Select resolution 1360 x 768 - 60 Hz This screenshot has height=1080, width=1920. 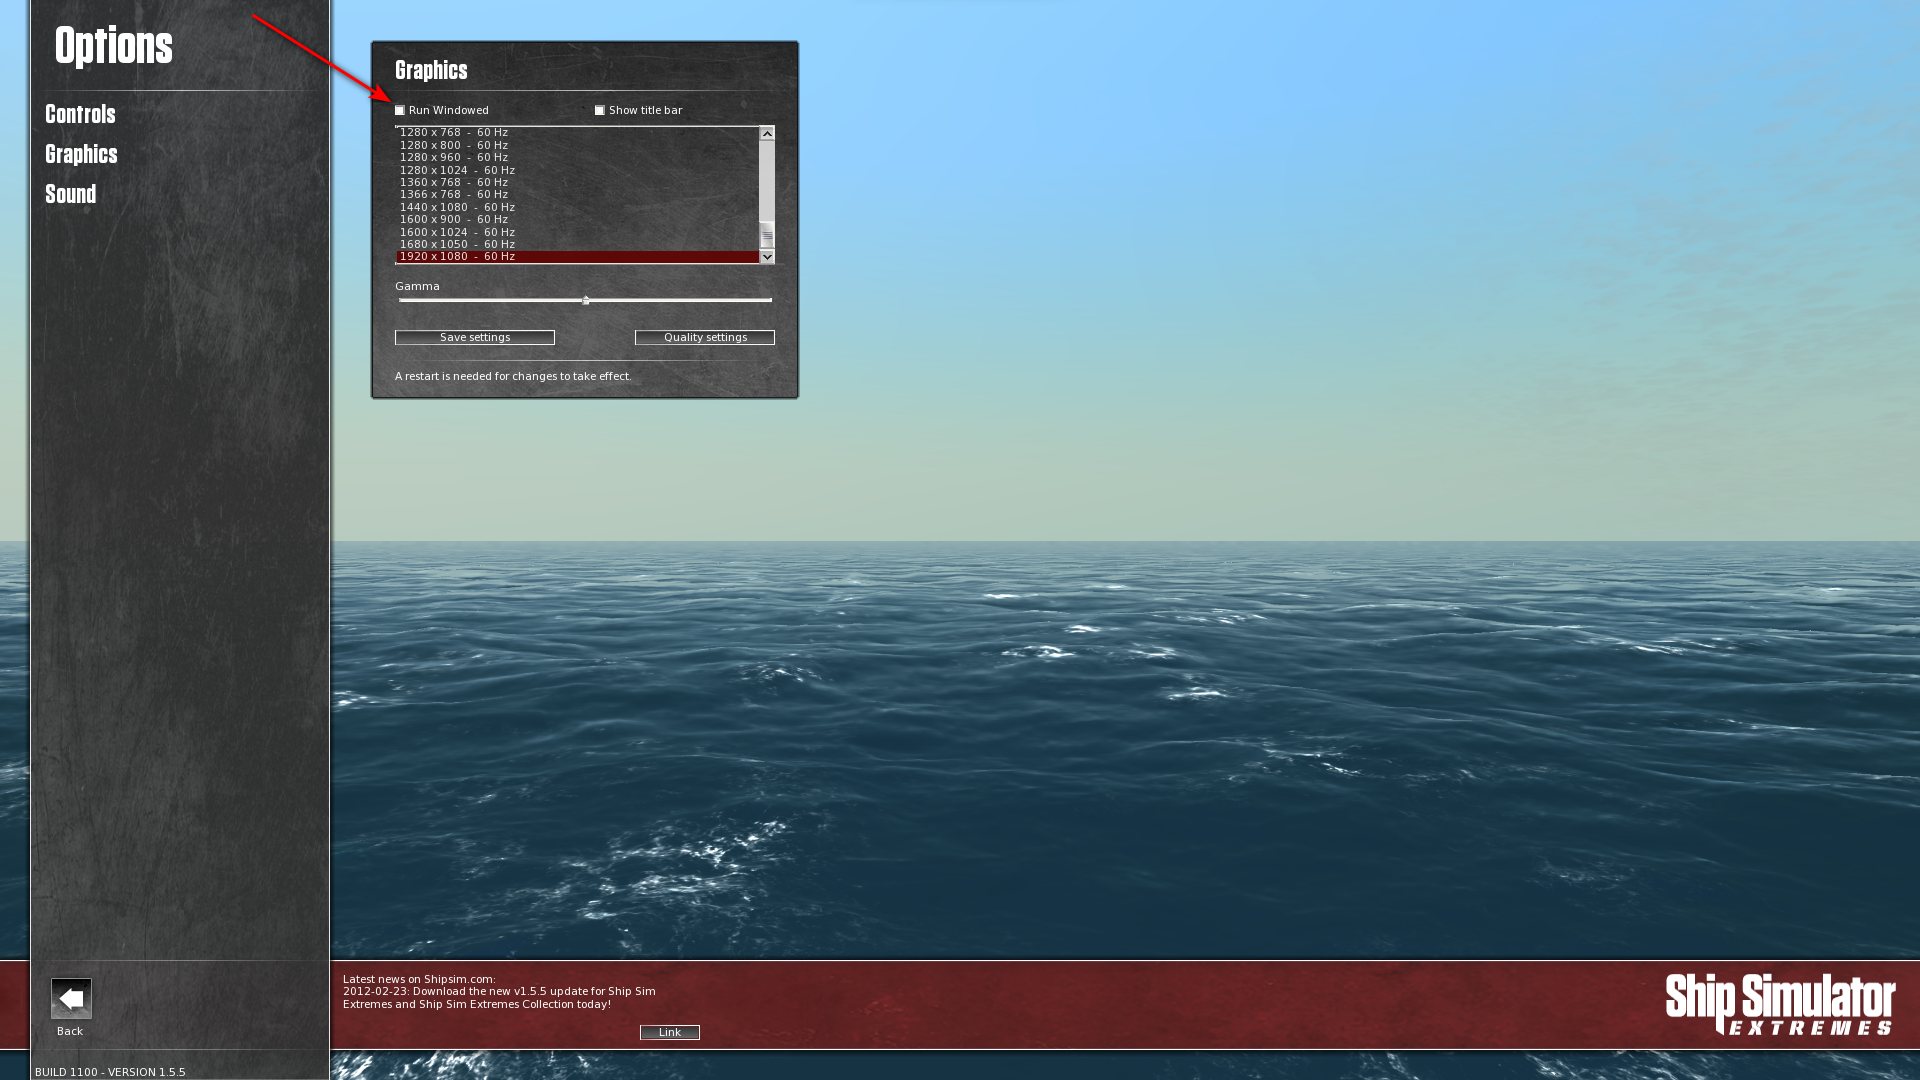pos(577,183)
